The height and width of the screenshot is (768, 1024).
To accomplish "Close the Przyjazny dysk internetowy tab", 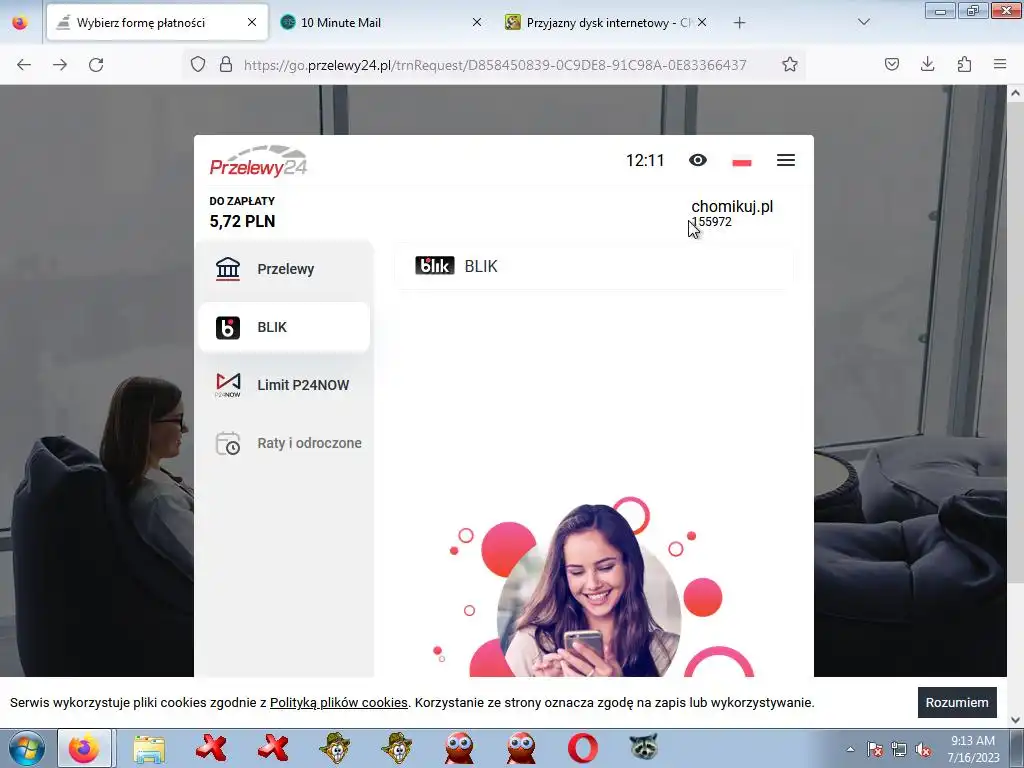I will pyautogui.click(x=701, y=22).
